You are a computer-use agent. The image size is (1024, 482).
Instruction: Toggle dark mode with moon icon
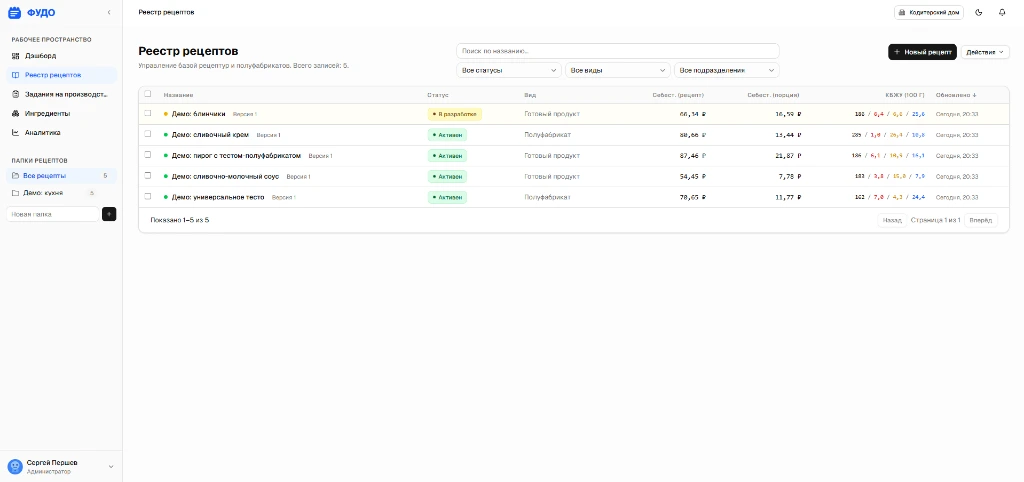click(x=978, y=12)
